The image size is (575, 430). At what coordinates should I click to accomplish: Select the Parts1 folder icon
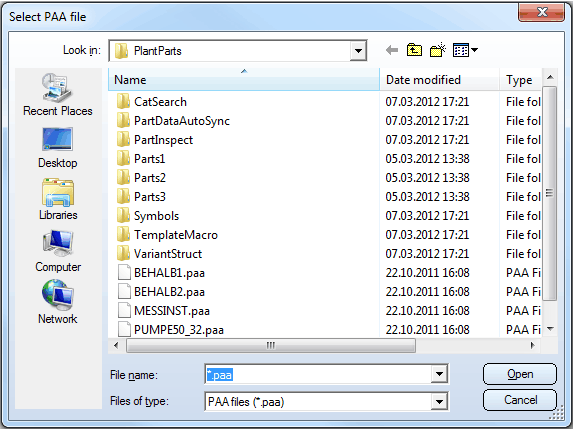(x=123, y=158)
